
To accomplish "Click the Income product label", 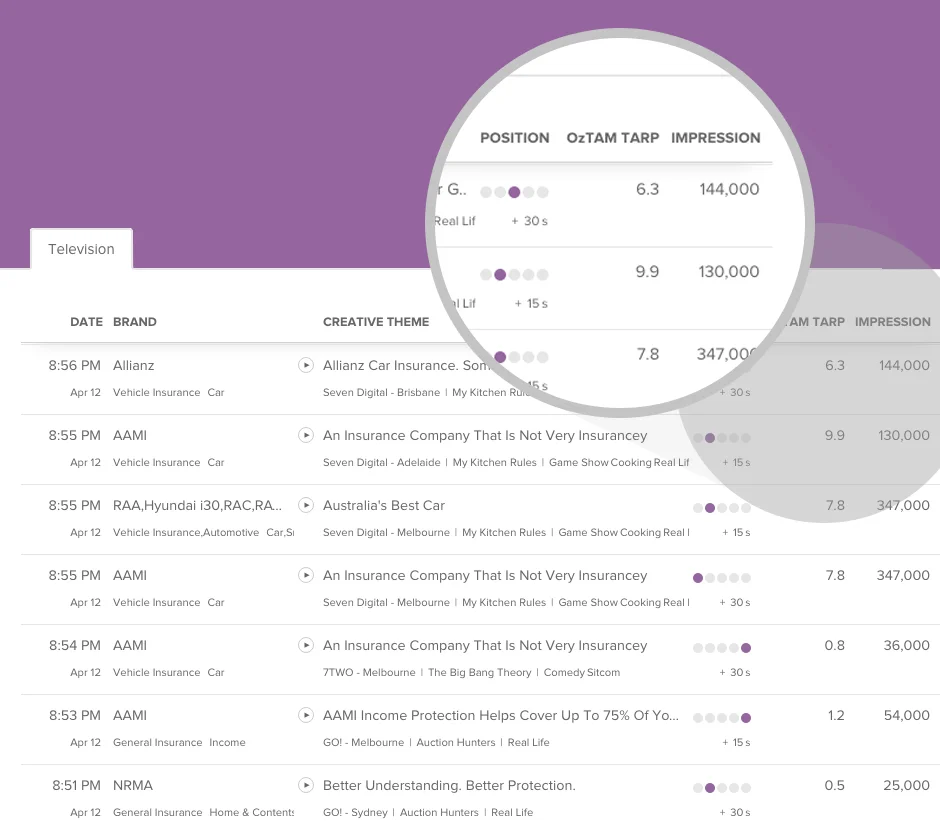I will click(x=227, y=743).
